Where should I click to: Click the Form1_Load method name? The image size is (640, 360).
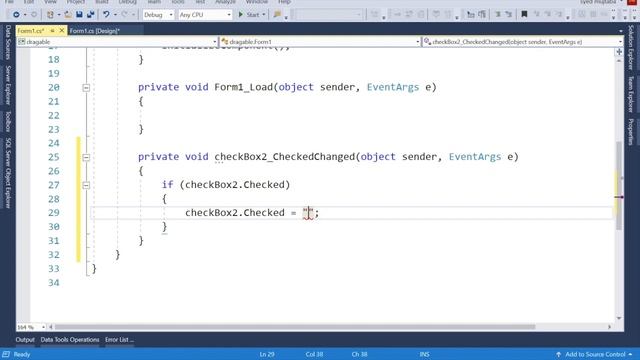[243, 87]
